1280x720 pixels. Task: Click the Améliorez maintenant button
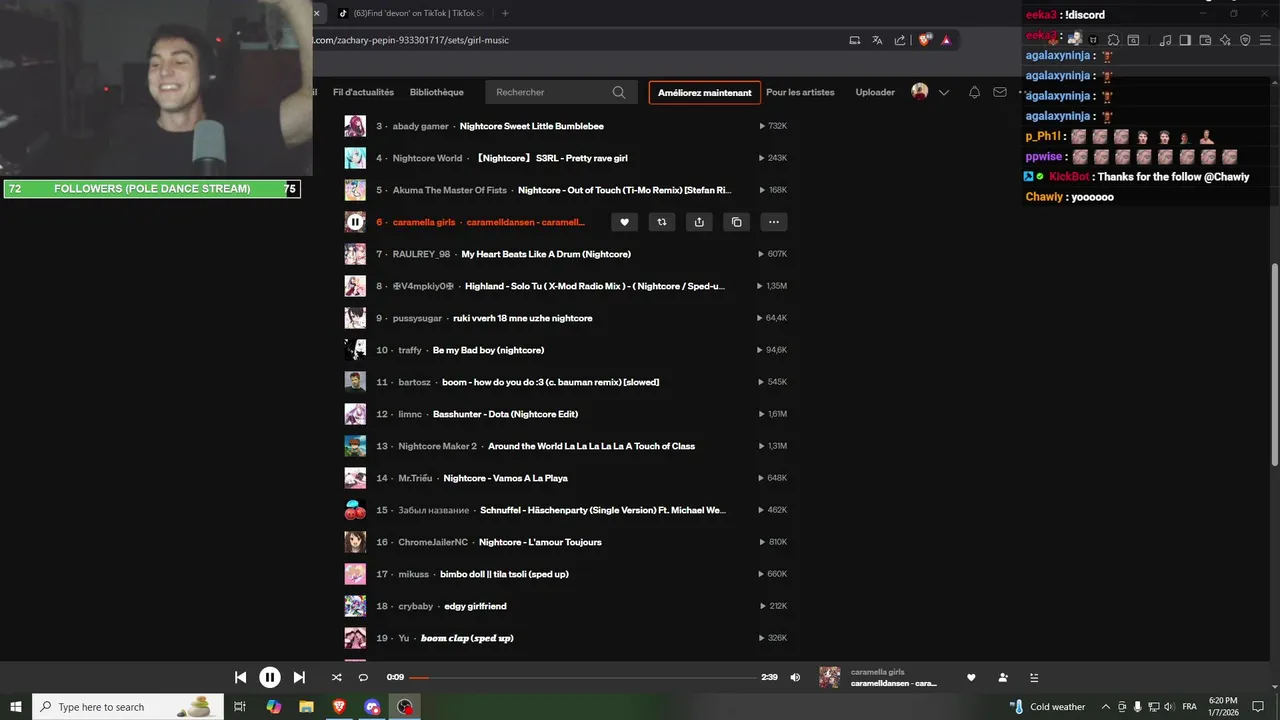click(705, 92)
